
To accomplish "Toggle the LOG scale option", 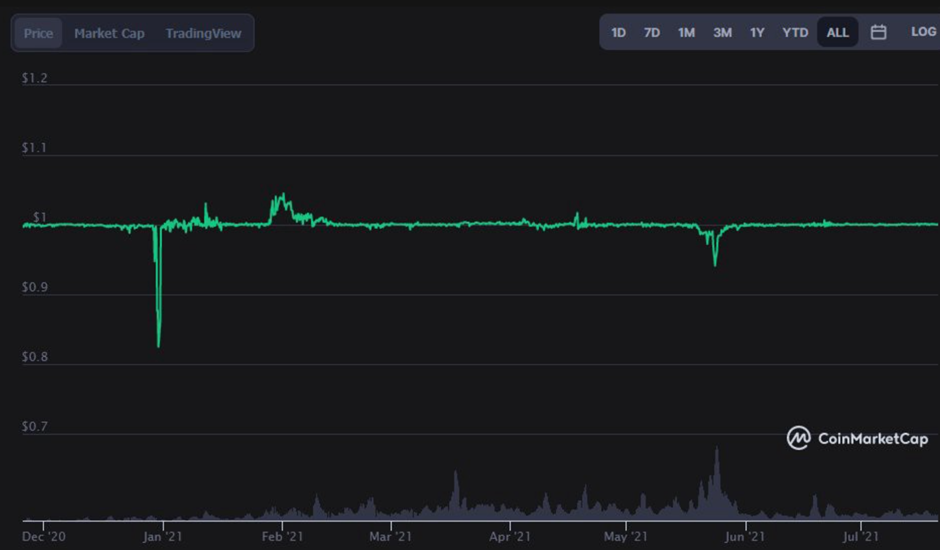I will pyautogui.click(x=922, y=32).
